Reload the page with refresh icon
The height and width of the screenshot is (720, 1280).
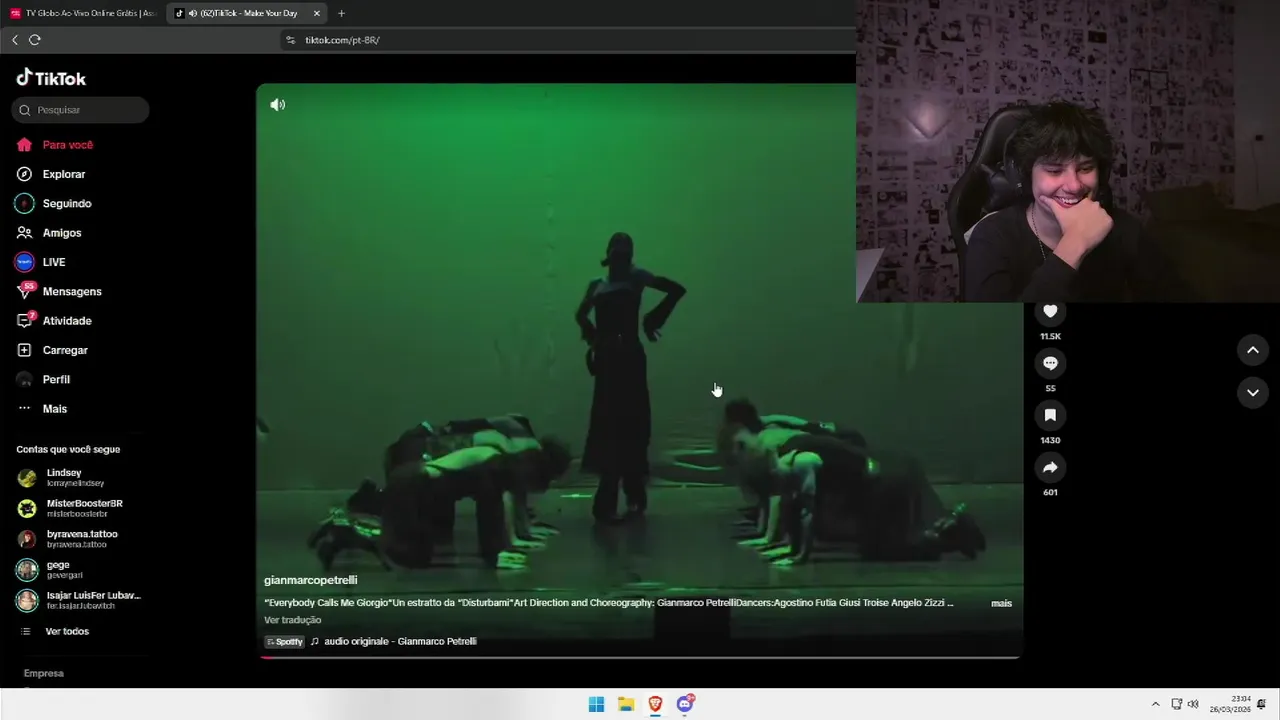pos(35,40)
